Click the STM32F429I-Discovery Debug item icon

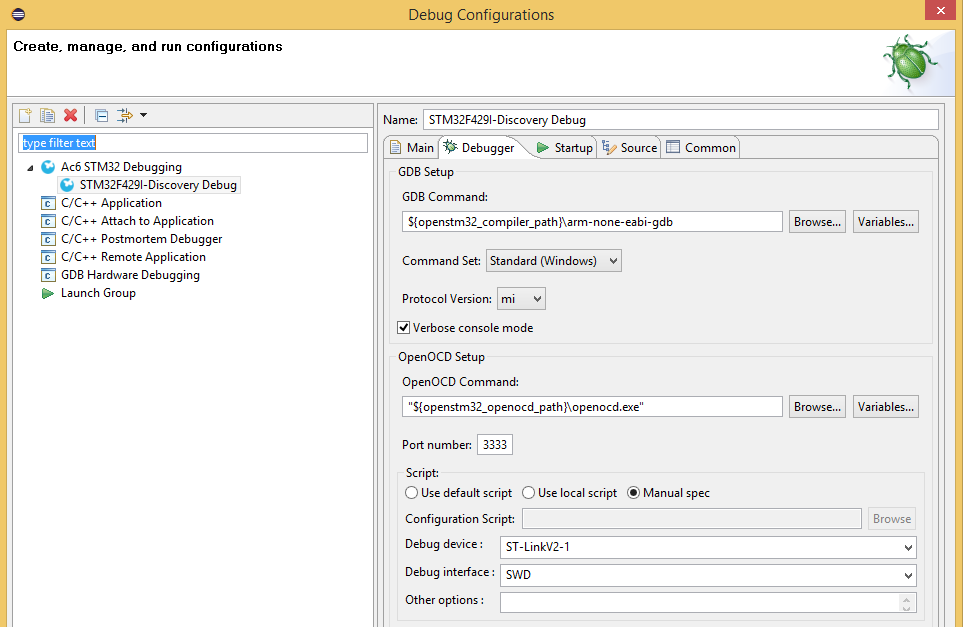(67, 185)
